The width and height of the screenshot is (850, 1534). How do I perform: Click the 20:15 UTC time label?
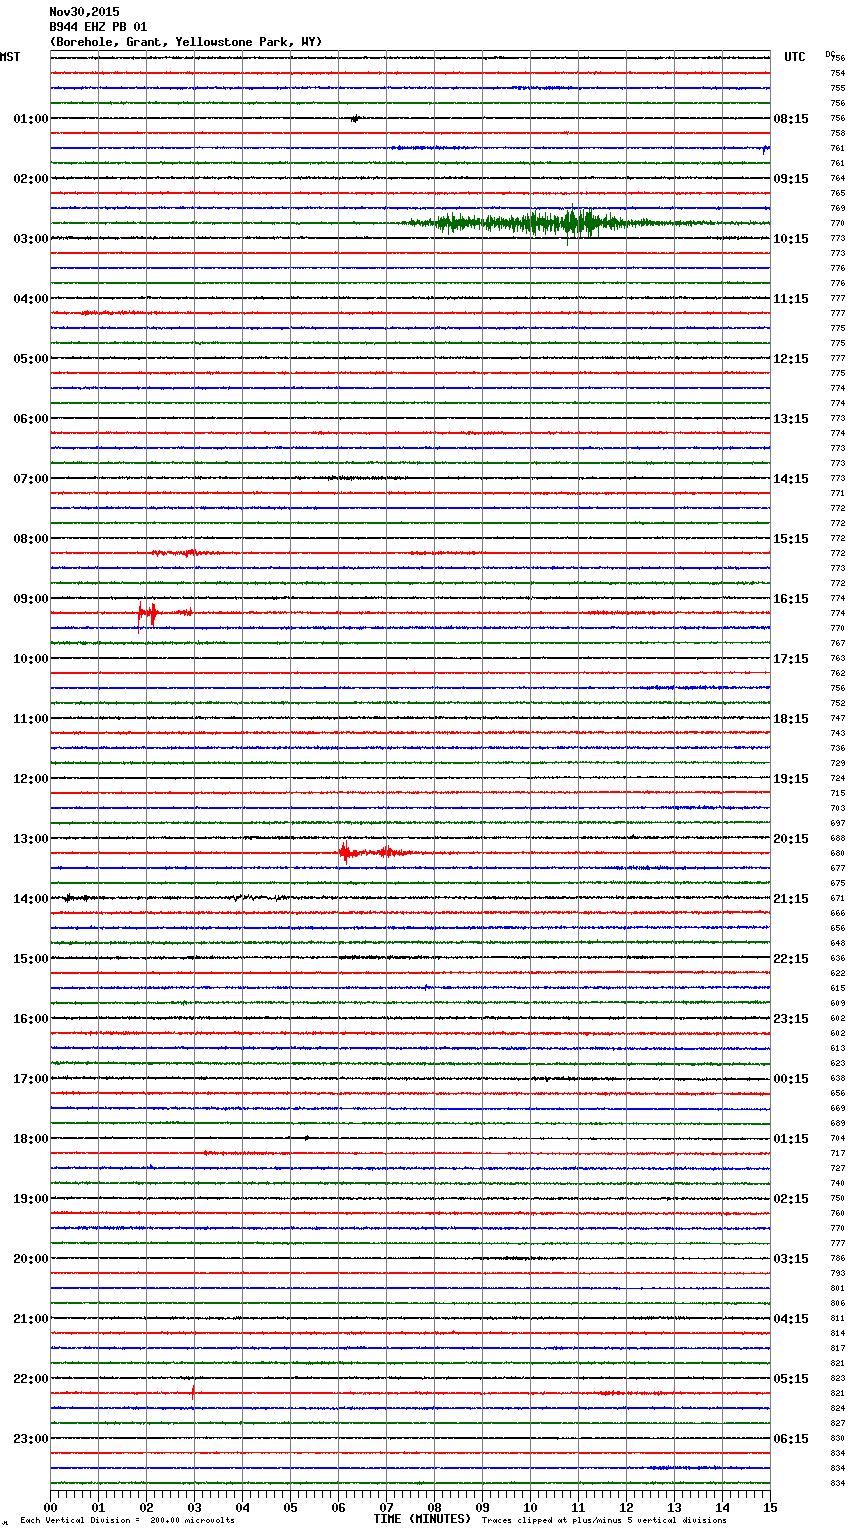tap(791, 839)
